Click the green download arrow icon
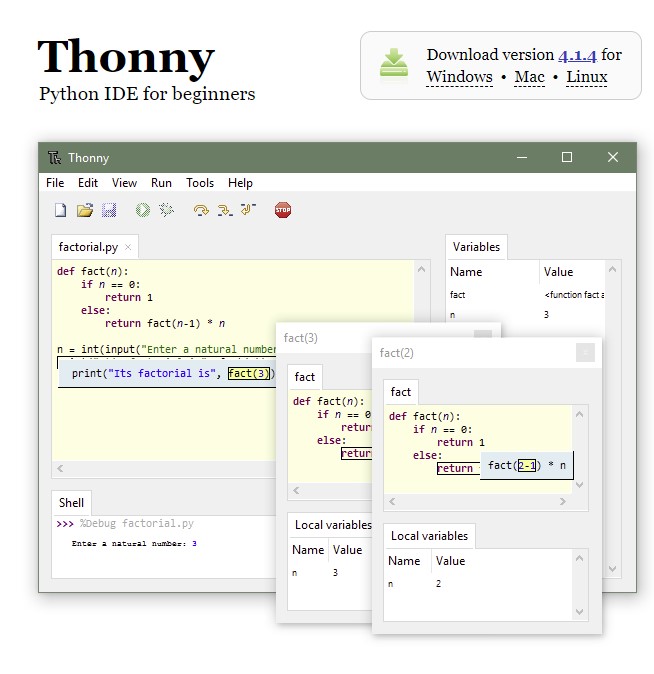Screen dimensions: 654x674 (394, 63)
